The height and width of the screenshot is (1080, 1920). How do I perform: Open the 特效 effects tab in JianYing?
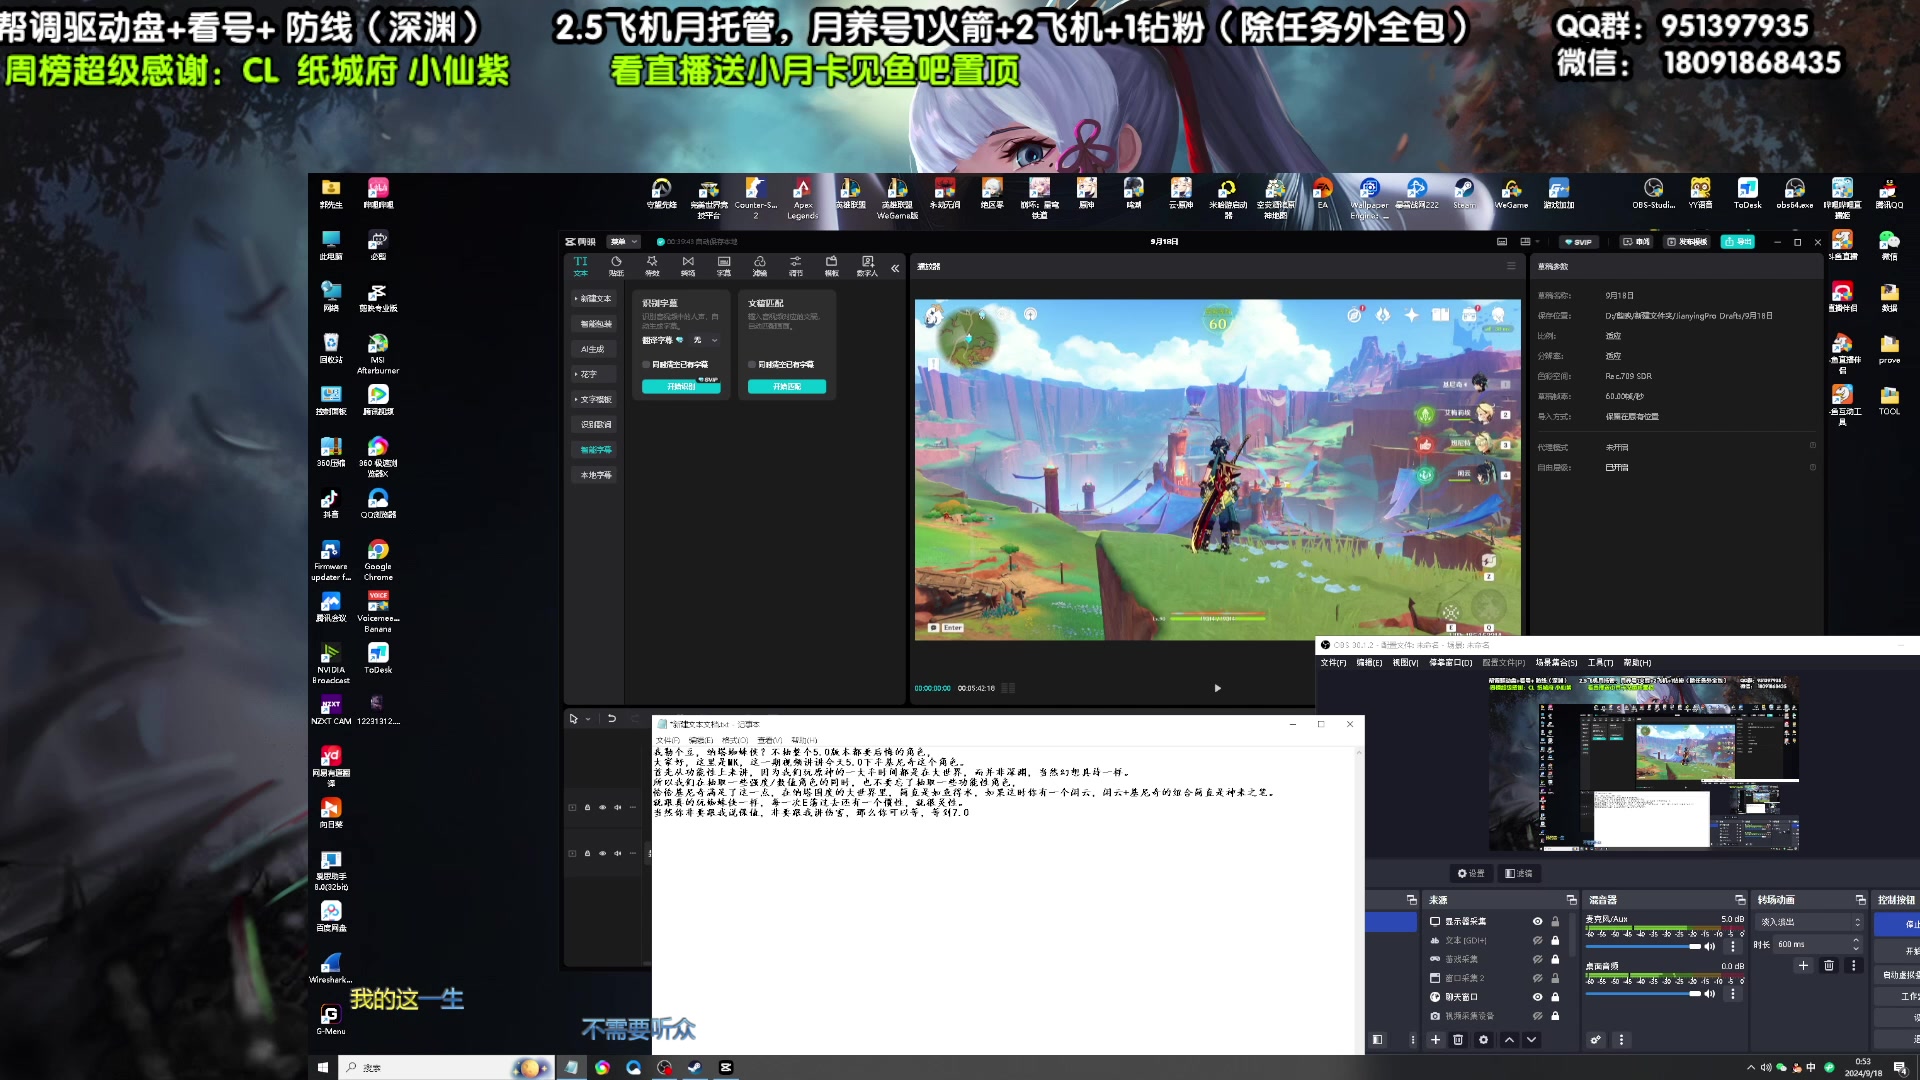point(652,266)
